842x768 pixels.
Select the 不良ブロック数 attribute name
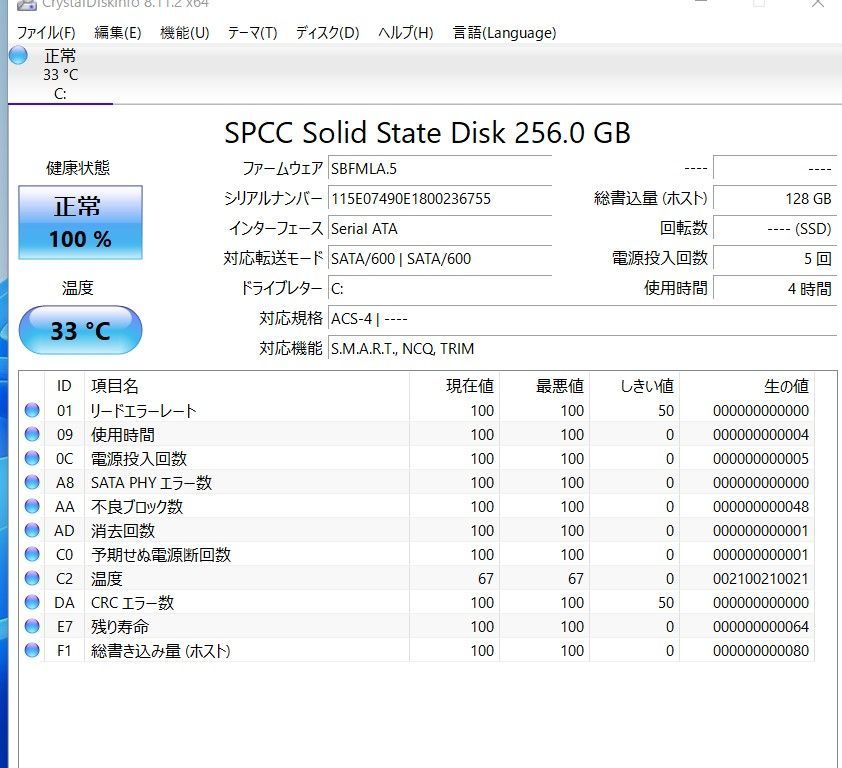point(137,507)
